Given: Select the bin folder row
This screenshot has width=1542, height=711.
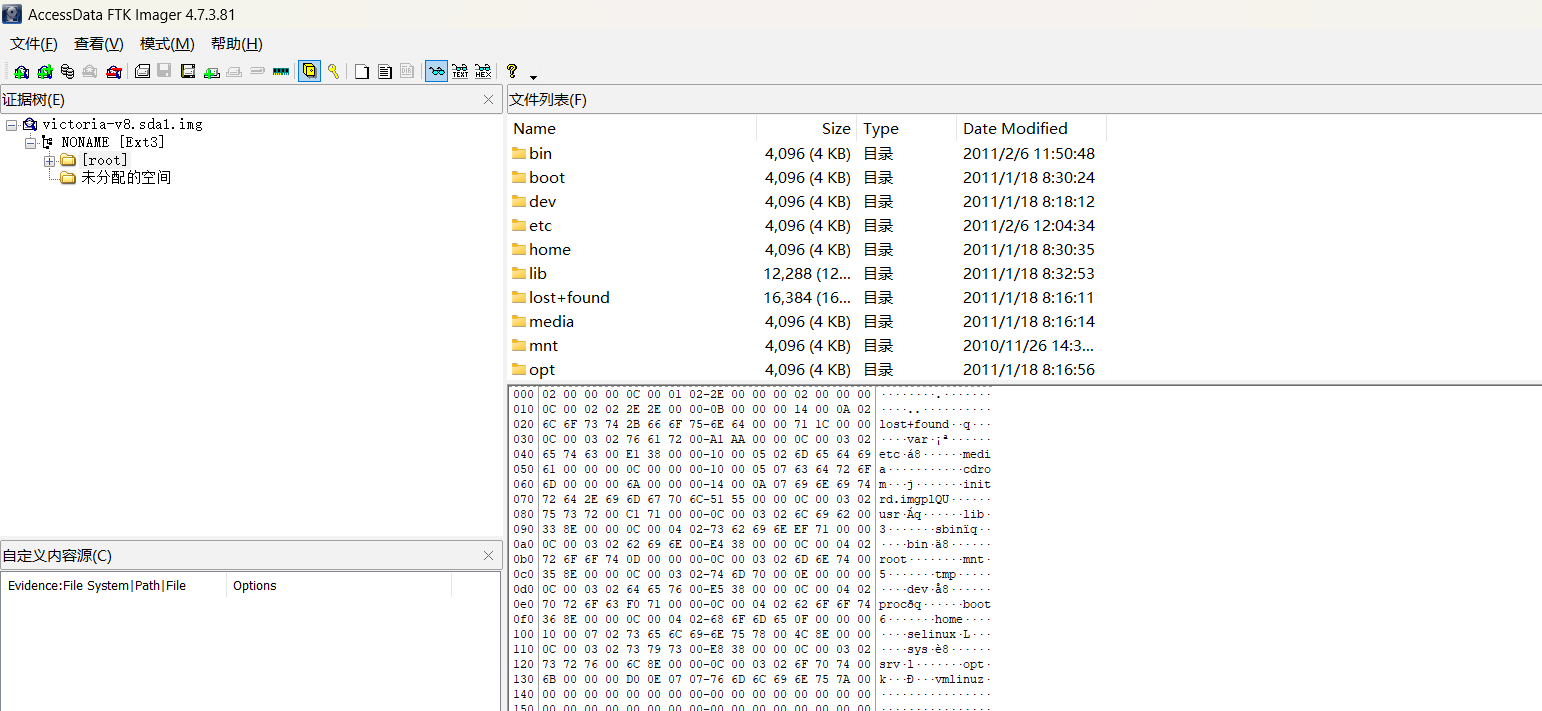Looking at the screenshot, I should coord(807,154).
